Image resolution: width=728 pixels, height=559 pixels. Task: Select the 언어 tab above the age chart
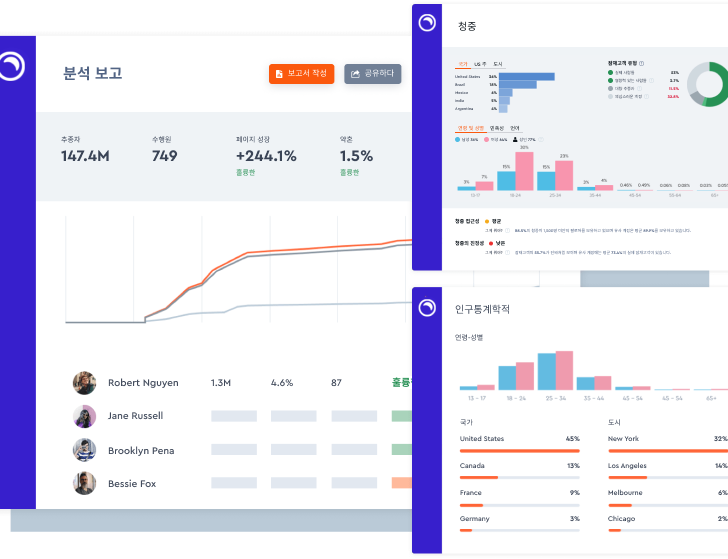[514, 128]
